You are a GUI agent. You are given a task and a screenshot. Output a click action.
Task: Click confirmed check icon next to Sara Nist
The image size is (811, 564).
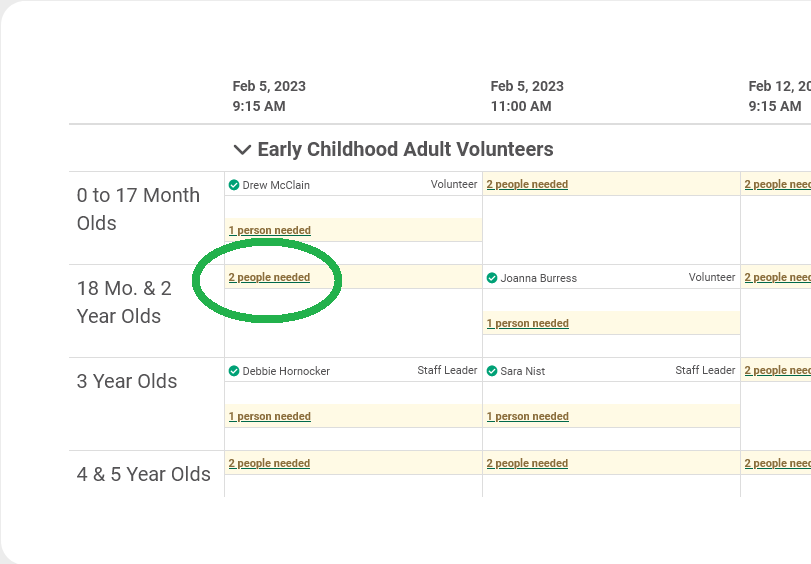[492, 371]
